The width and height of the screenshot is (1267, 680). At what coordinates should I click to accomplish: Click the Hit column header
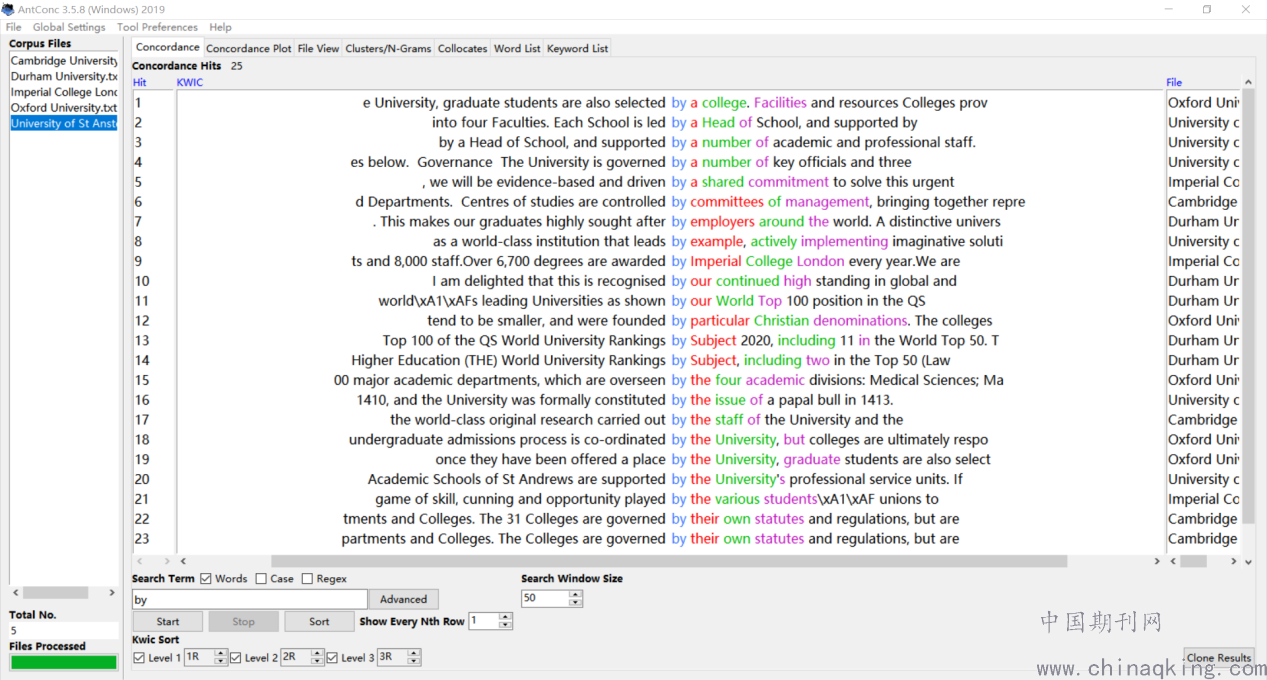[140, 82]
